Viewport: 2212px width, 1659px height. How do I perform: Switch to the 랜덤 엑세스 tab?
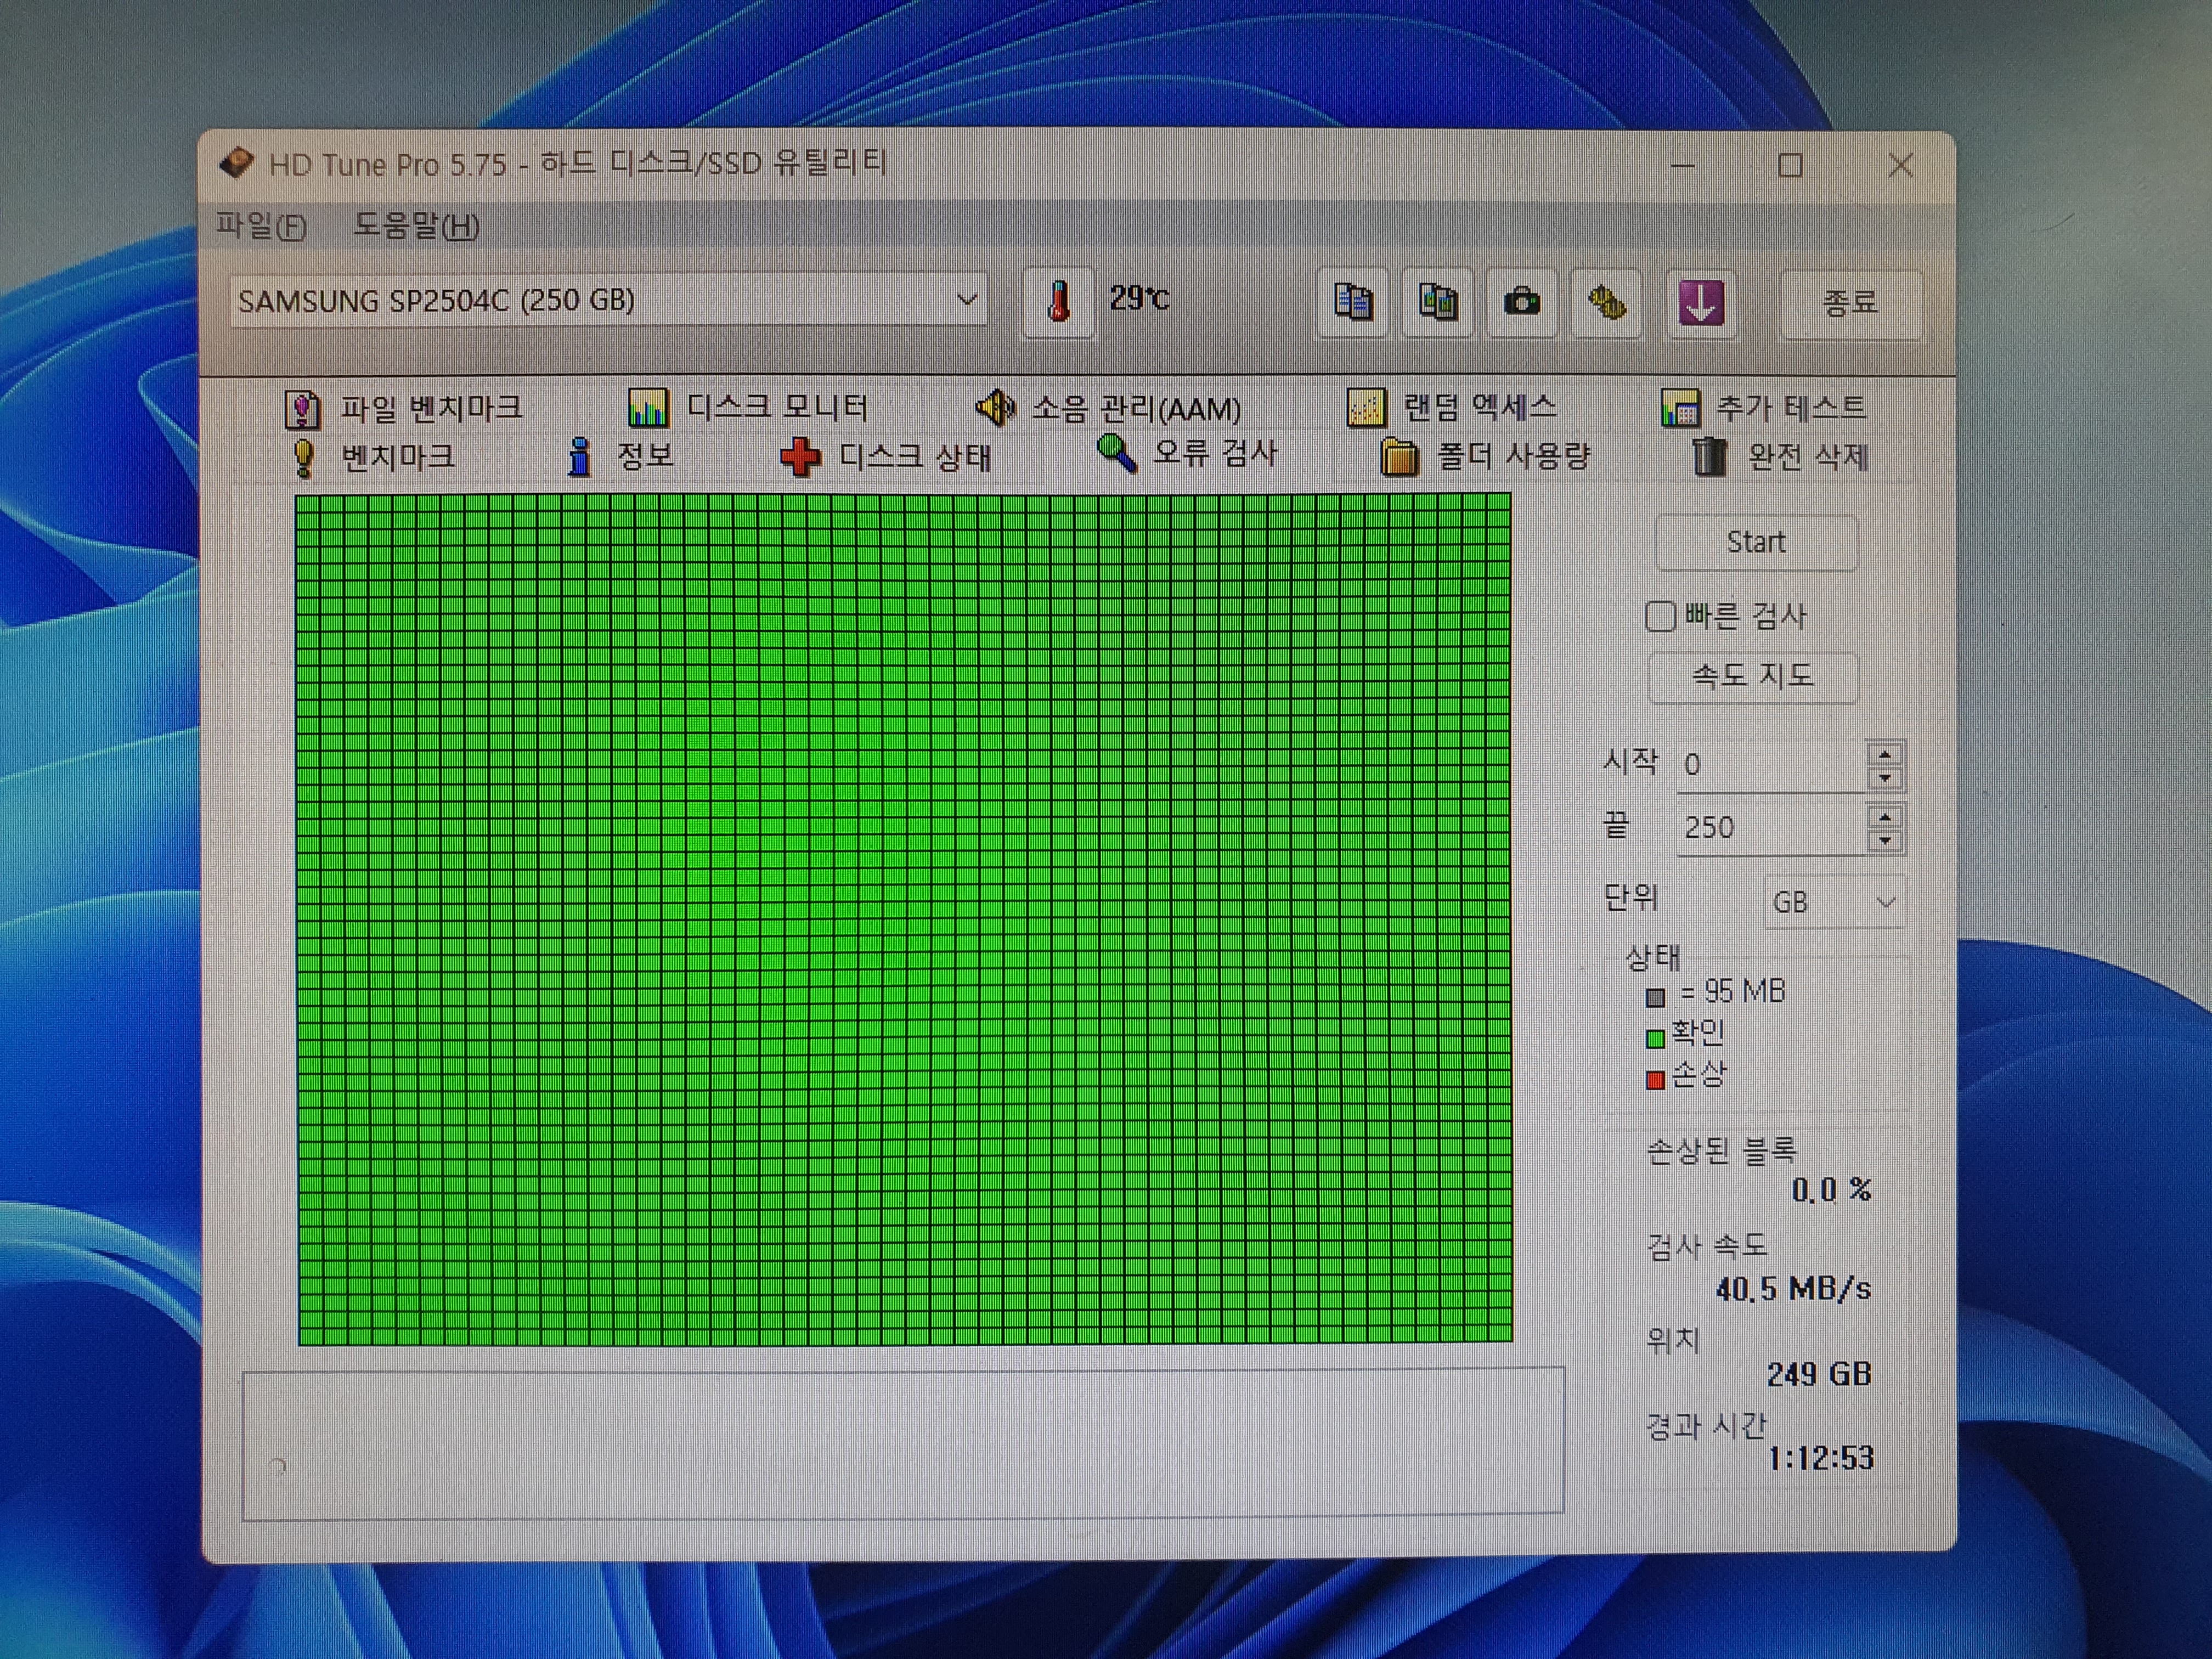[x=1452, y=407]
